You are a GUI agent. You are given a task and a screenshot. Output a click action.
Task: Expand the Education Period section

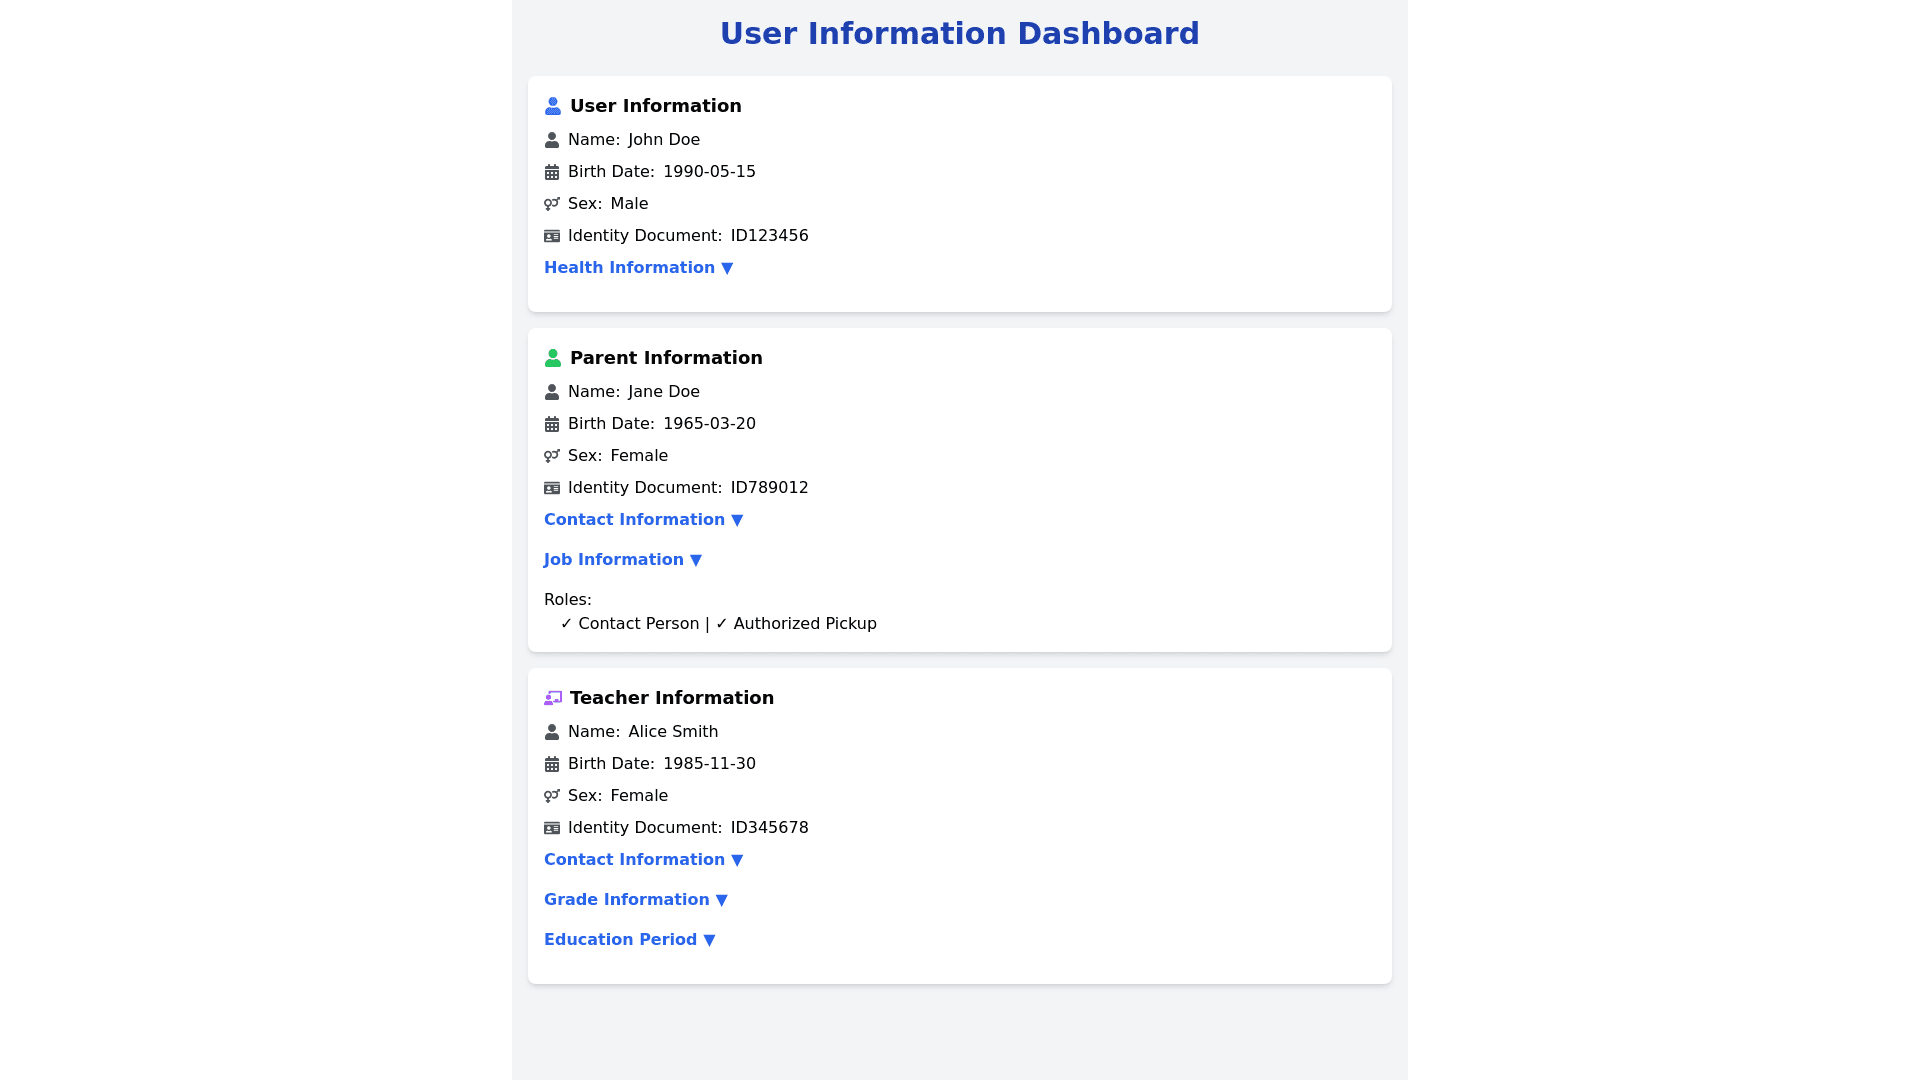pos(629,940)
